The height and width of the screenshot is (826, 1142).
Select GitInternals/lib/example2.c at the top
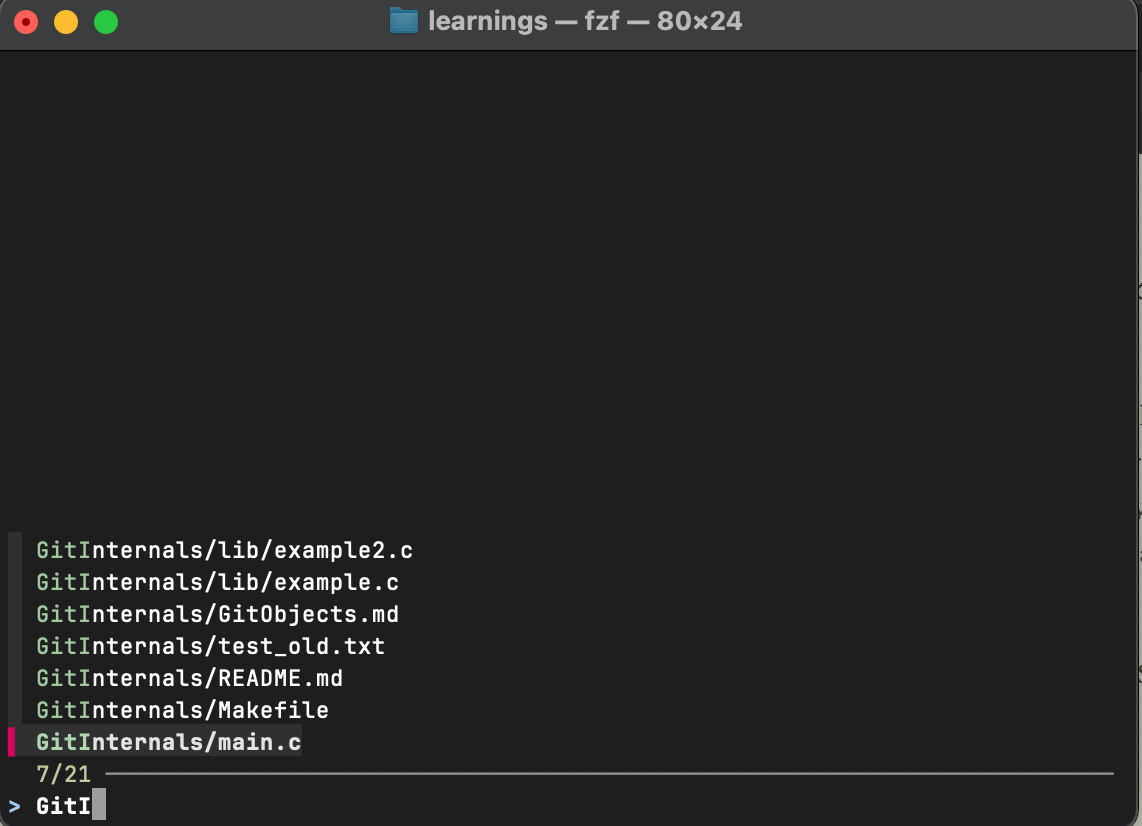tap(224, 549)
